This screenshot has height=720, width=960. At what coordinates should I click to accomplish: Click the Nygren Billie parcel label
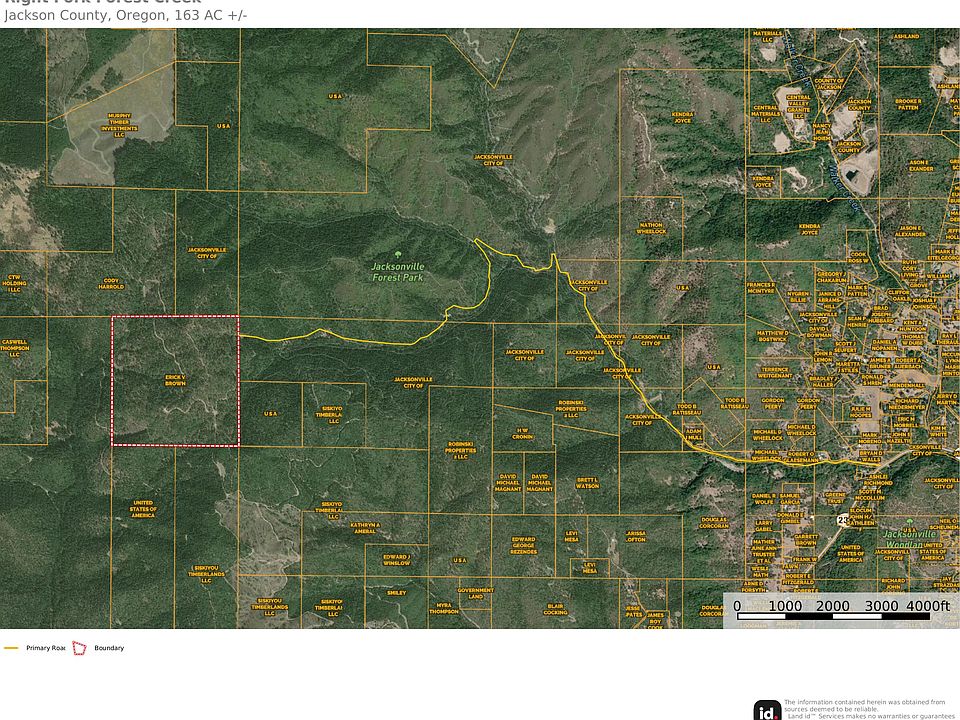(x=798, y=297)
